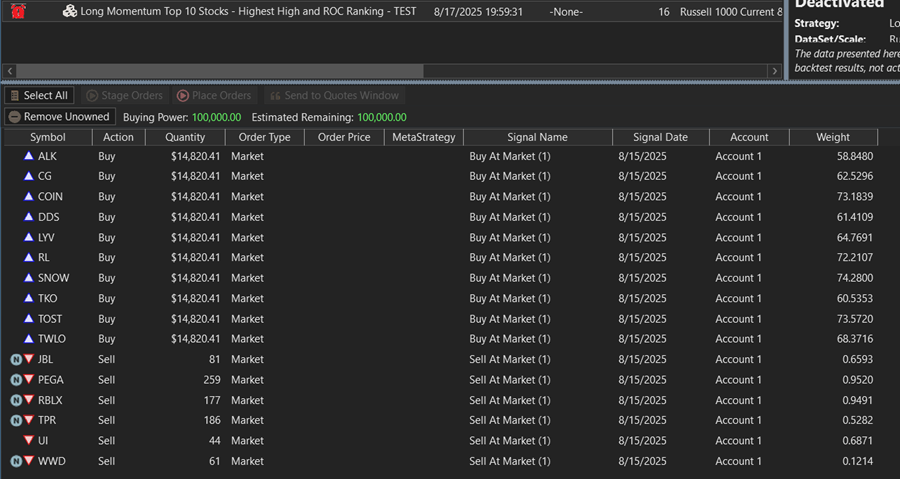
Task: Sort by the Signal Name column header
Action: [x=537, y=138]
